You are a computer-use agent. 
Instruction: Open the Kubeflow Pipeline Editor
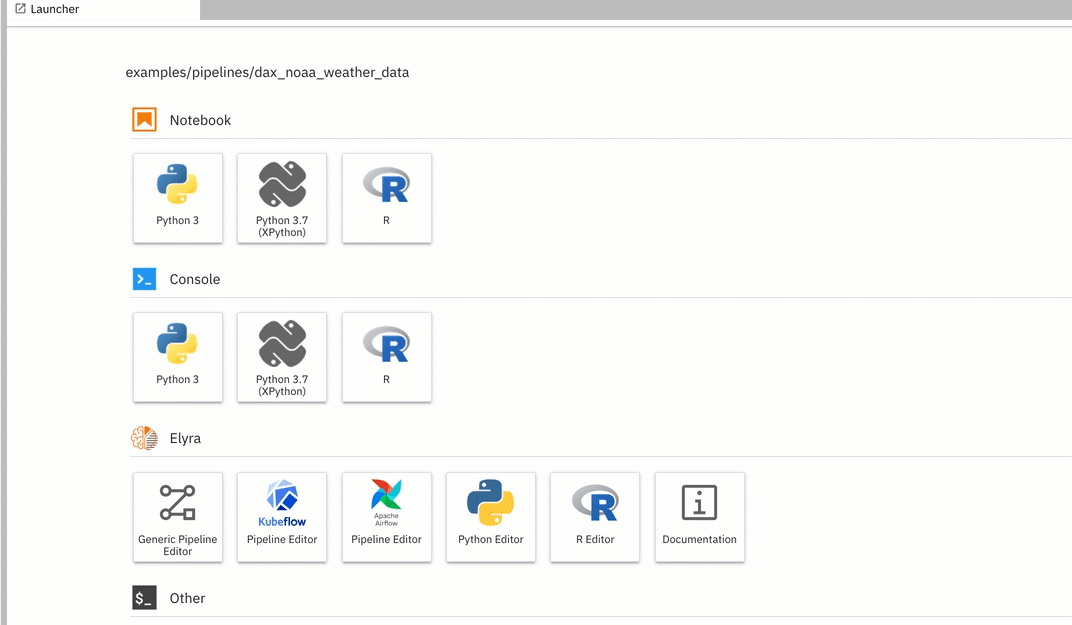click(x=281, y=516)
